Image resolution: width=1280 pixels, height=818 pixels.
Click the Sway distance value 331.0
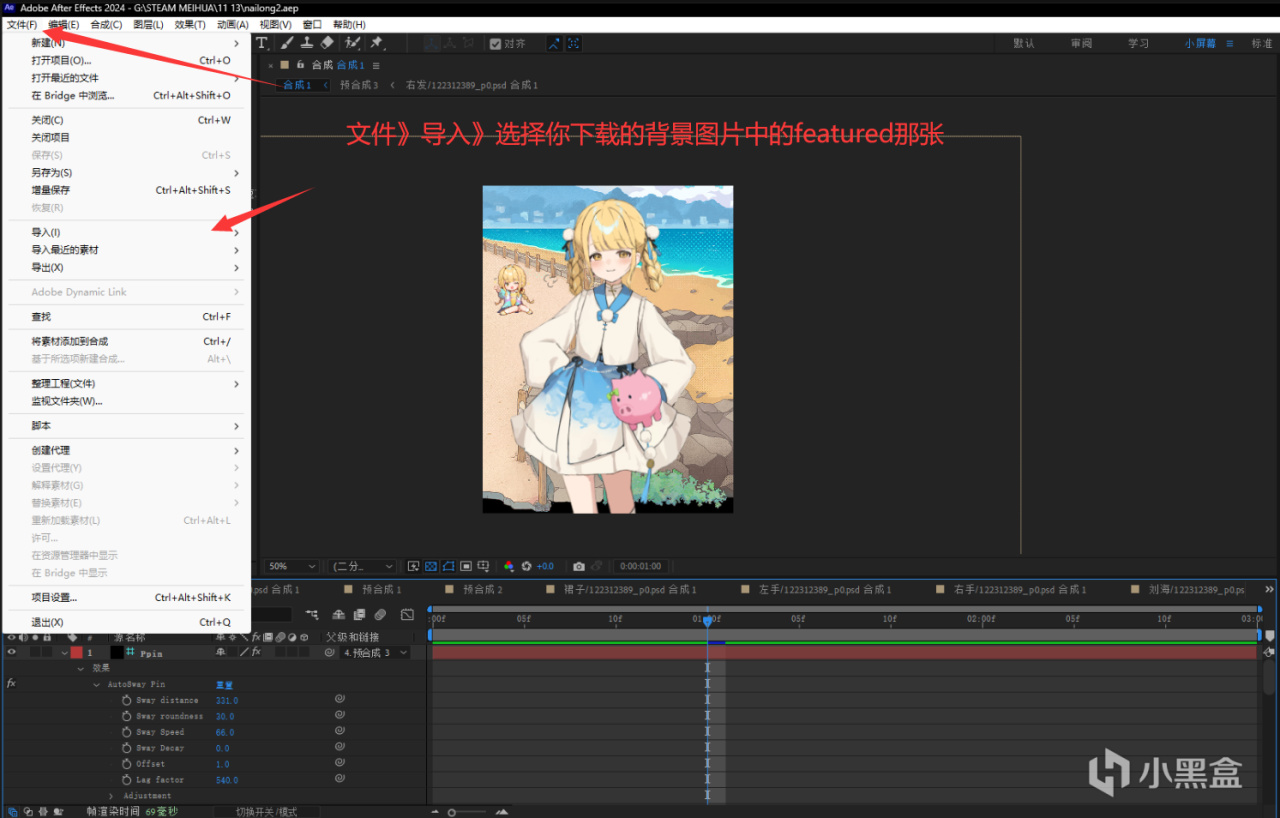pos(227,700)
